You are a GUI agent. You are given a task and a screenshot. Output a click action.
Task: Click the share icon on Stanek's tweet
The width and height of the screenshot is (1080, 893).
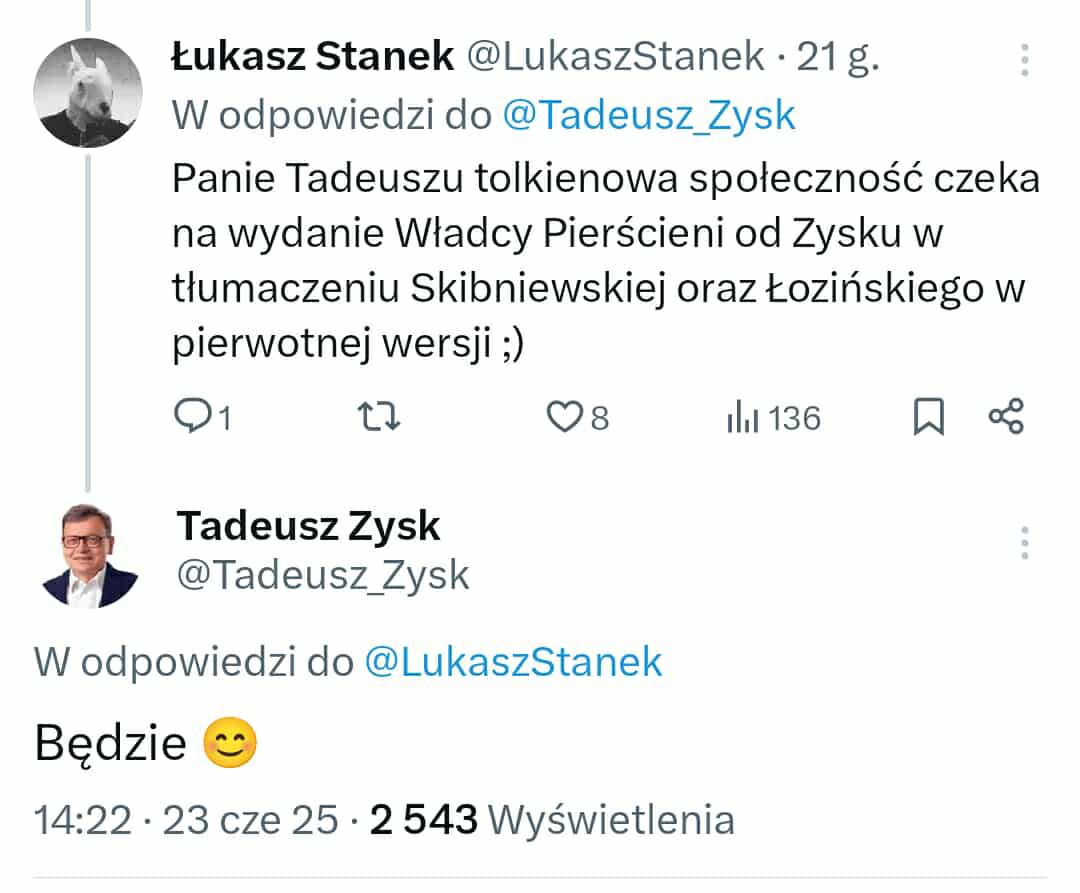click(1005, 417)
